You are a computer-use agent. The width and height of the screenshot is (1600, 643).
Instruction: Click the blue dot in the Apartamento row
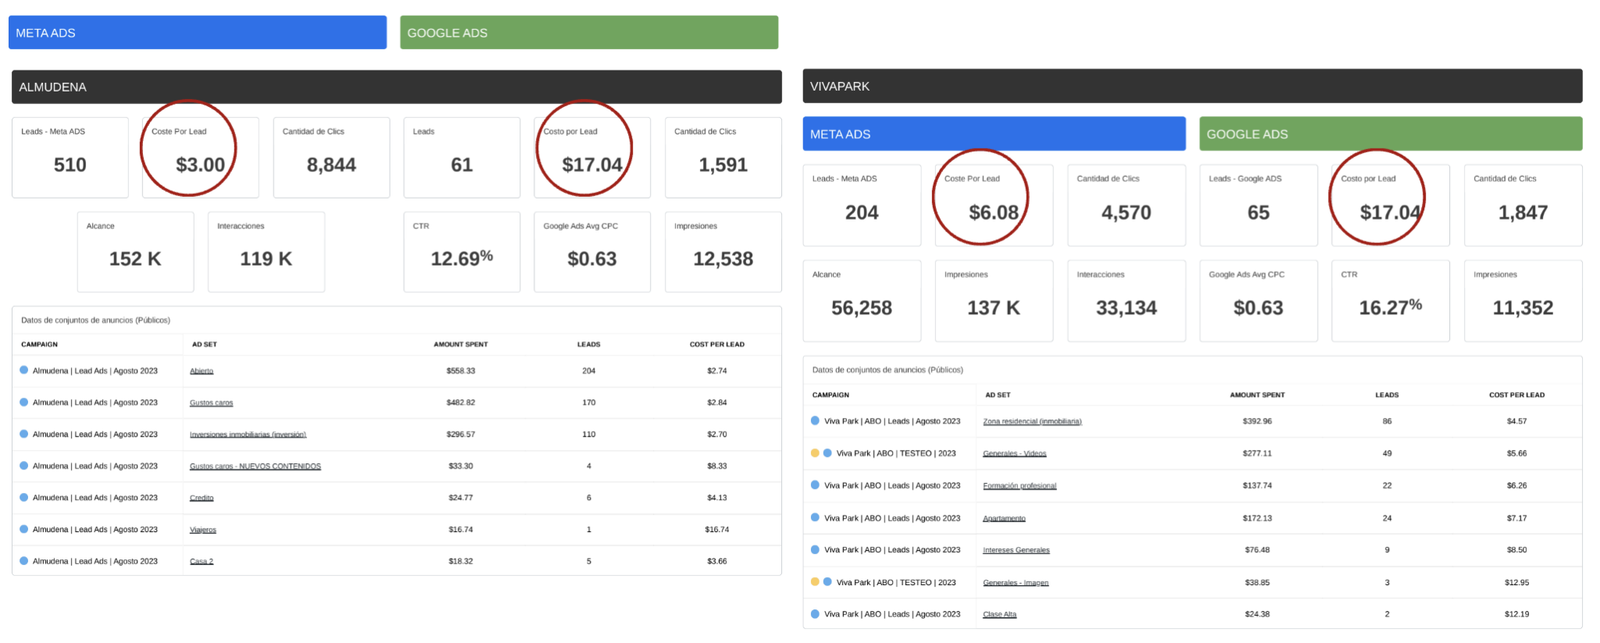pos(815,518)
